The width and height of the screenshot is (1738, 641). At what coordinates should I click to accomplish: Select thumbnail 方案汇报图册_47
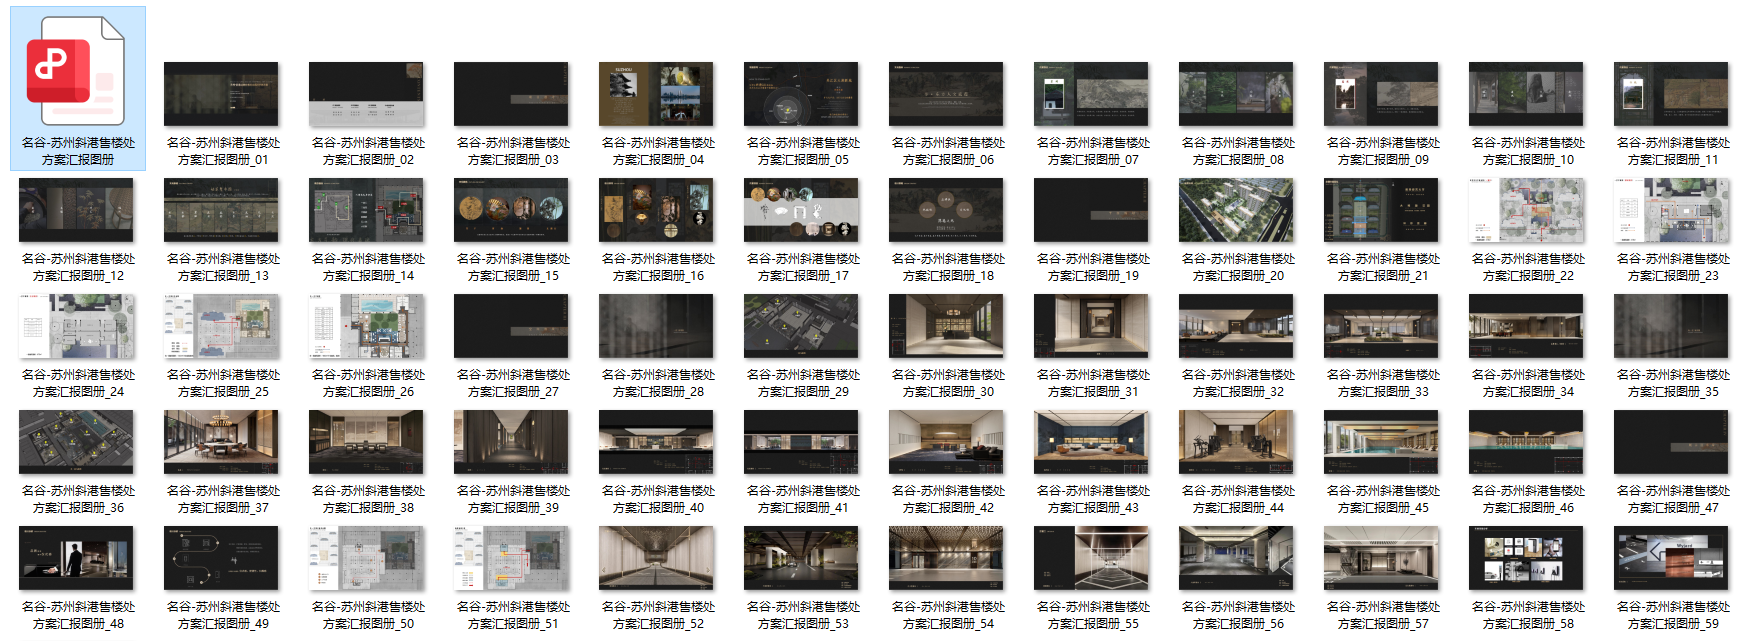(x=1671, y=442)
